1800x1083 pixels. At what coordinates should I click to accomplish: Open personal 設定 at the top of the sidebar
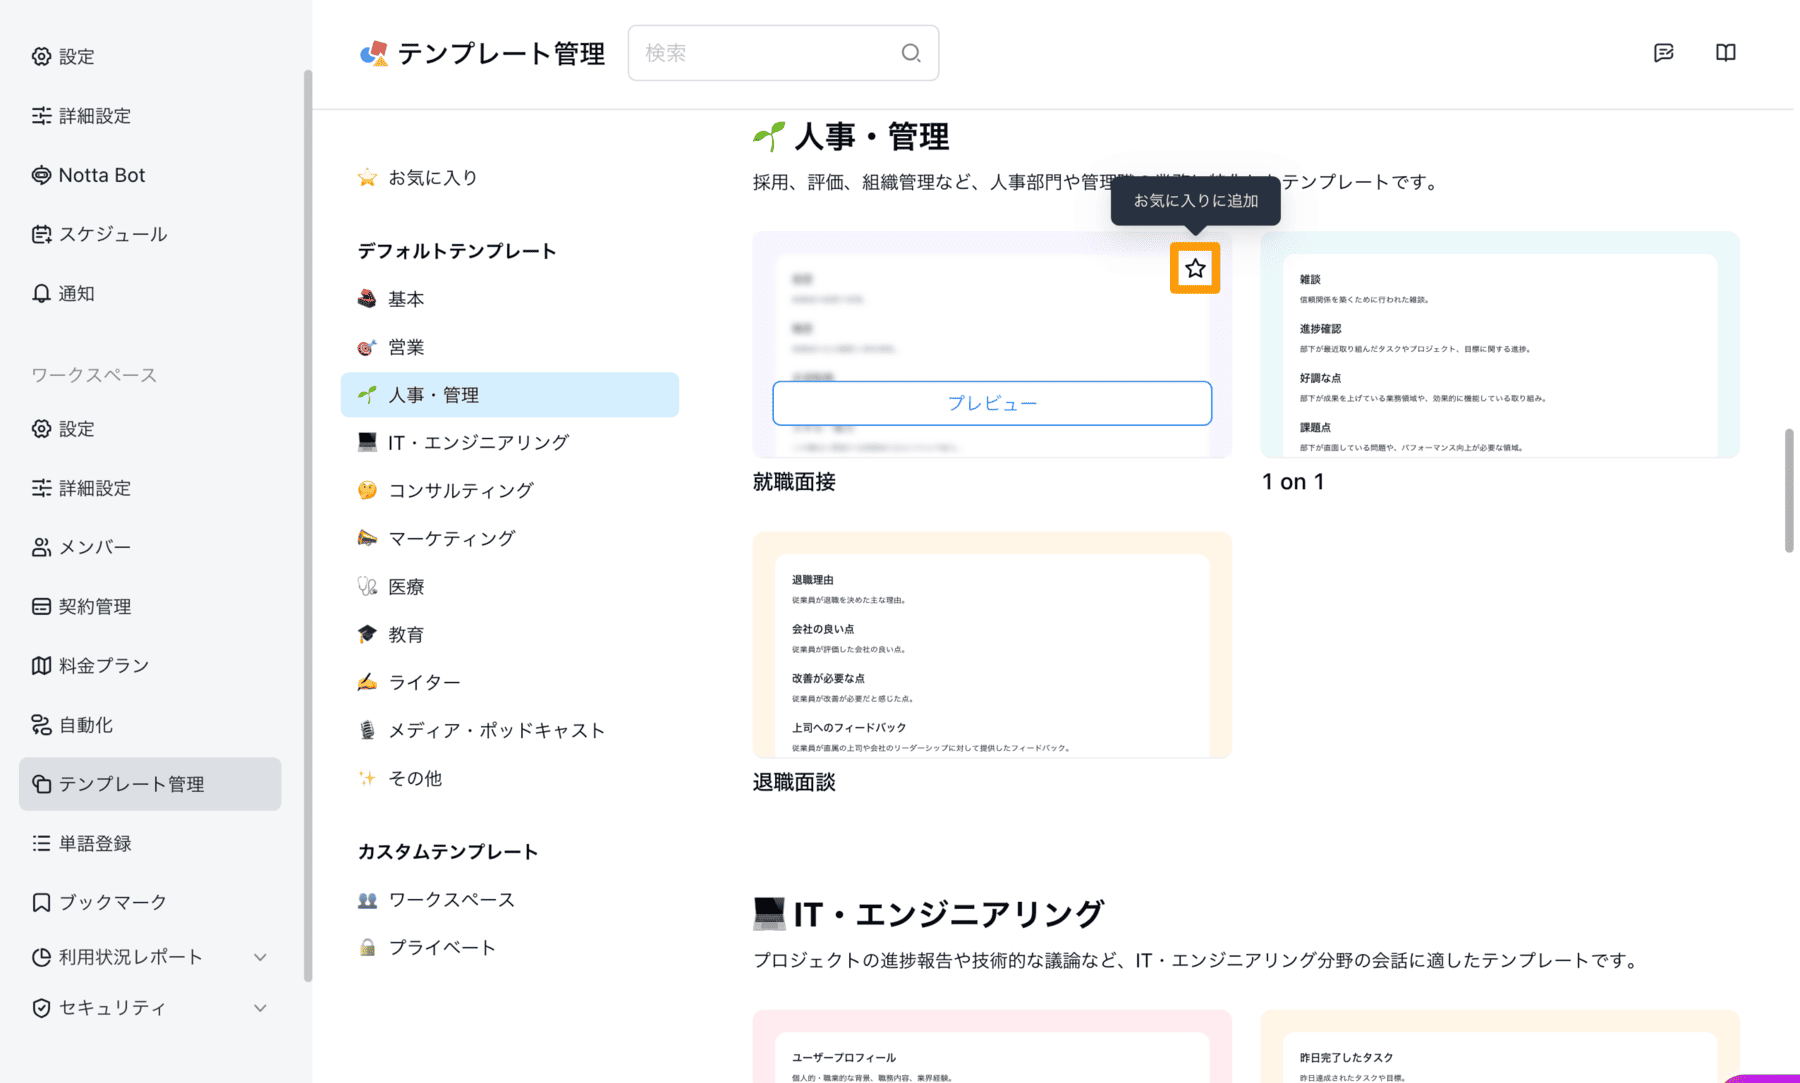pyautogui.click(x=150, y=57)
